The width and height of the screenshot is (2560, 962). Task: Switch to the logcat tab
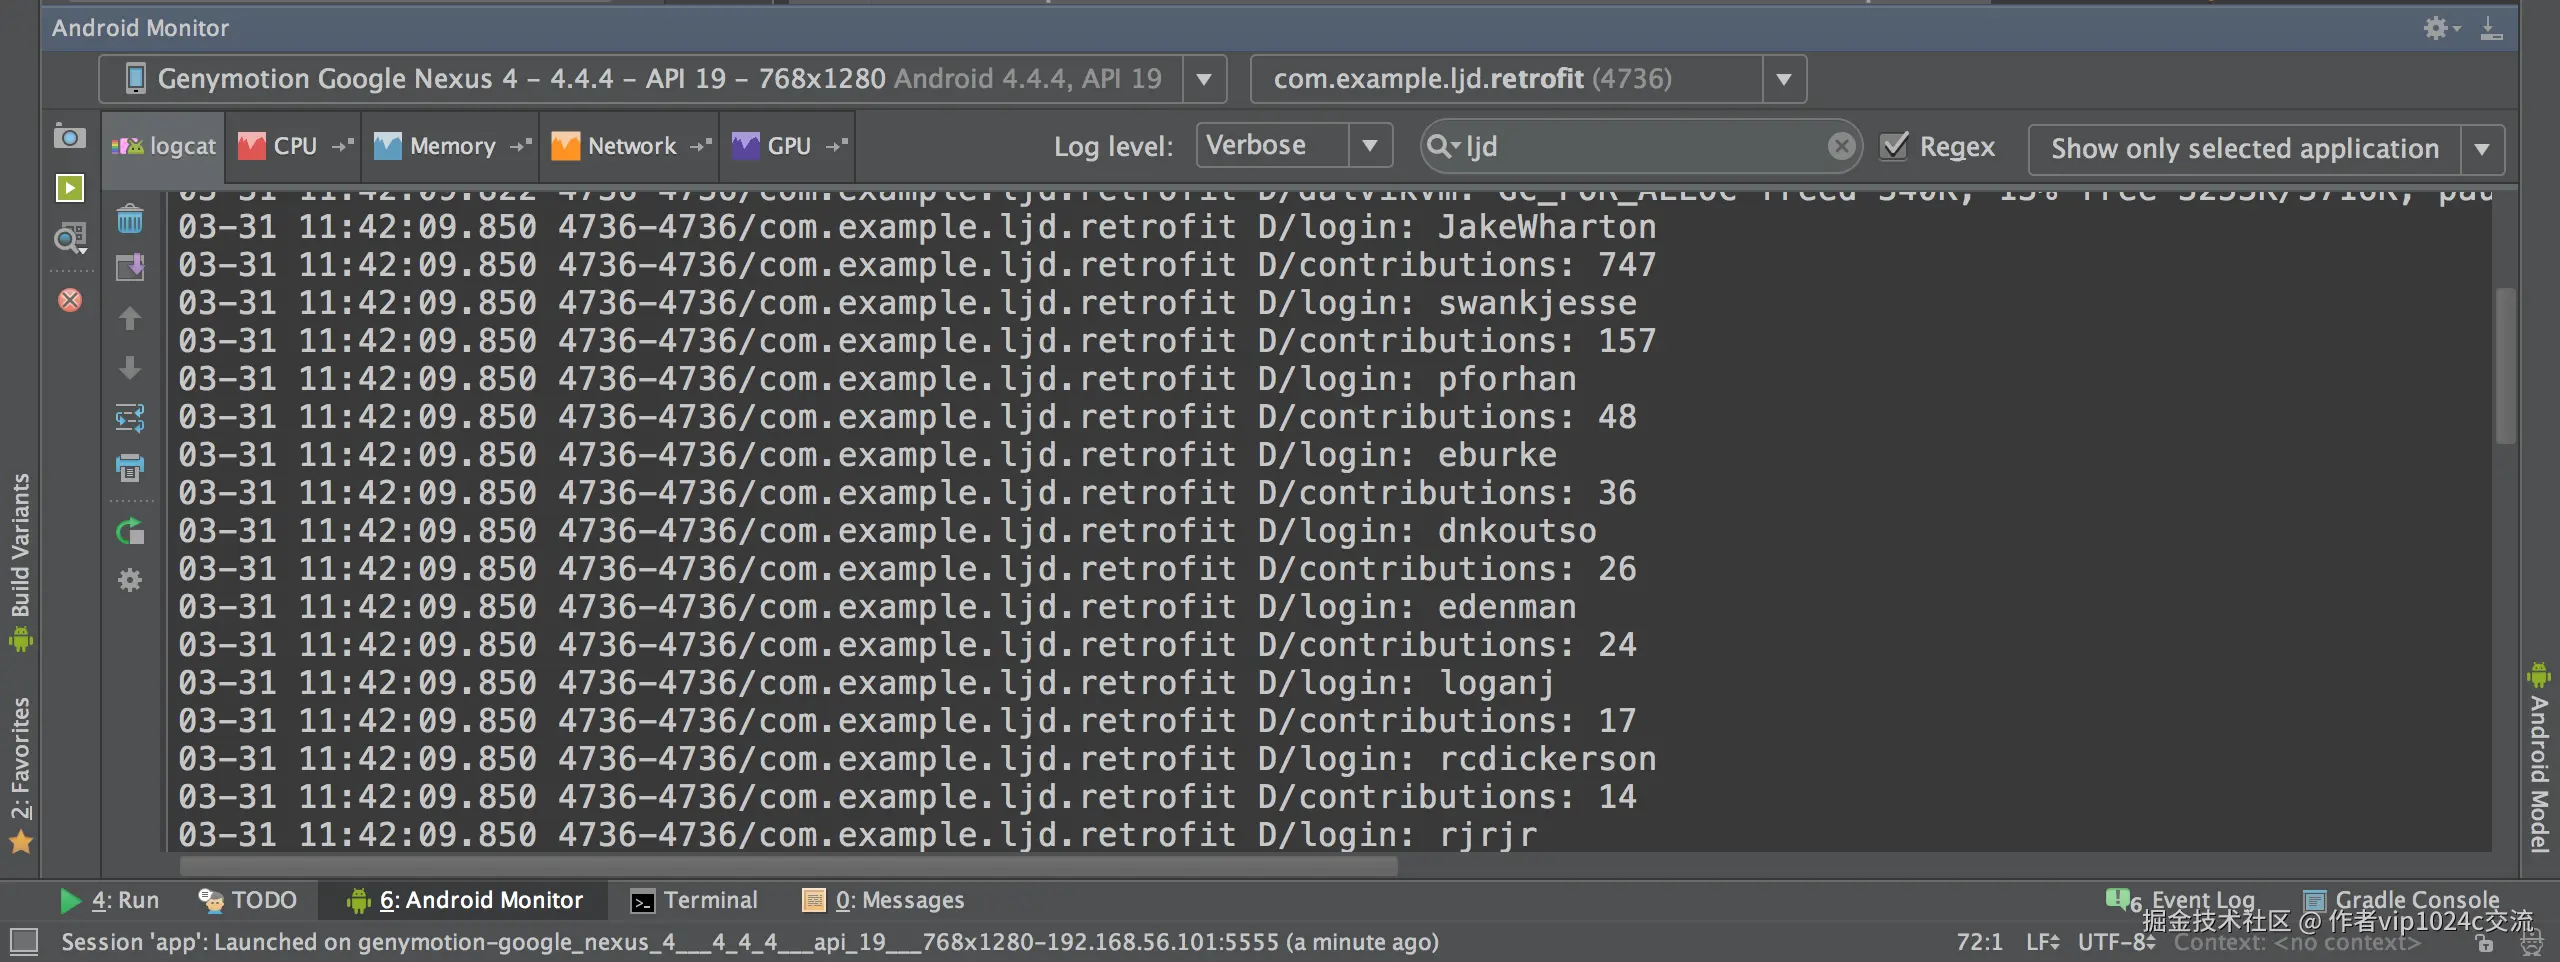click(164, 146)
